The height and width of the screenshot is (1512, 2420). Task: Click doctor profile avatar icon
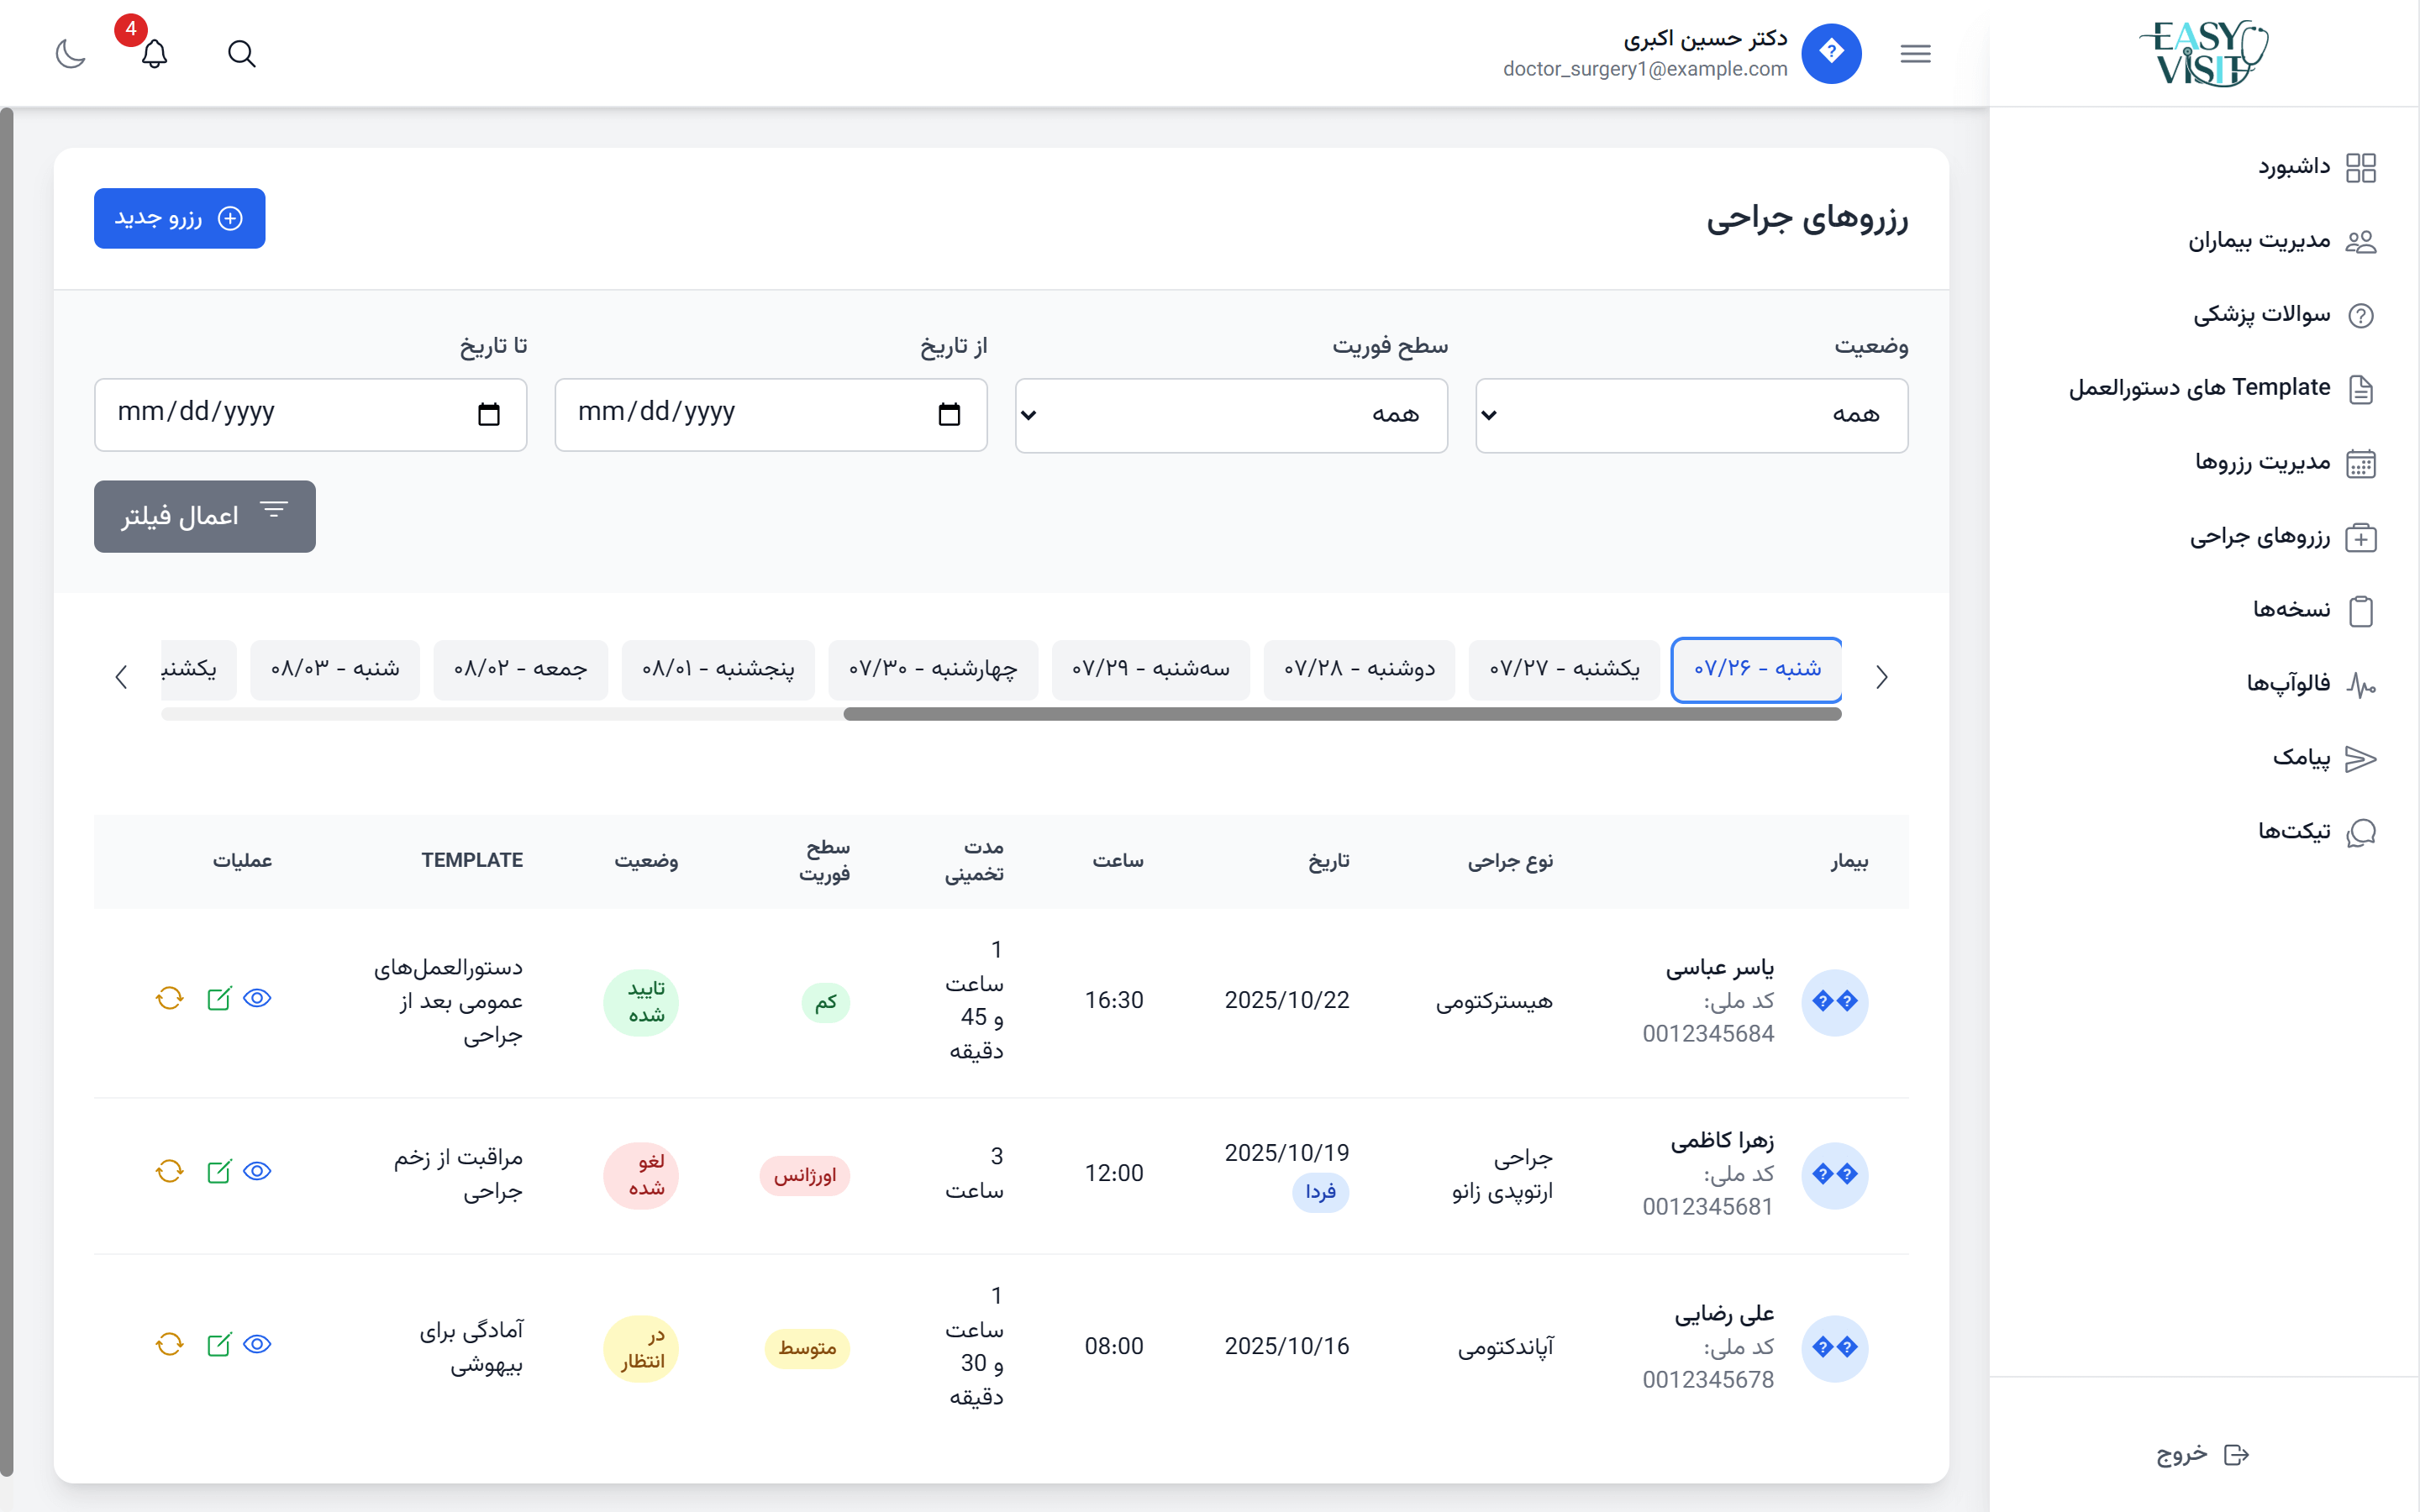tap(1831, 53)
